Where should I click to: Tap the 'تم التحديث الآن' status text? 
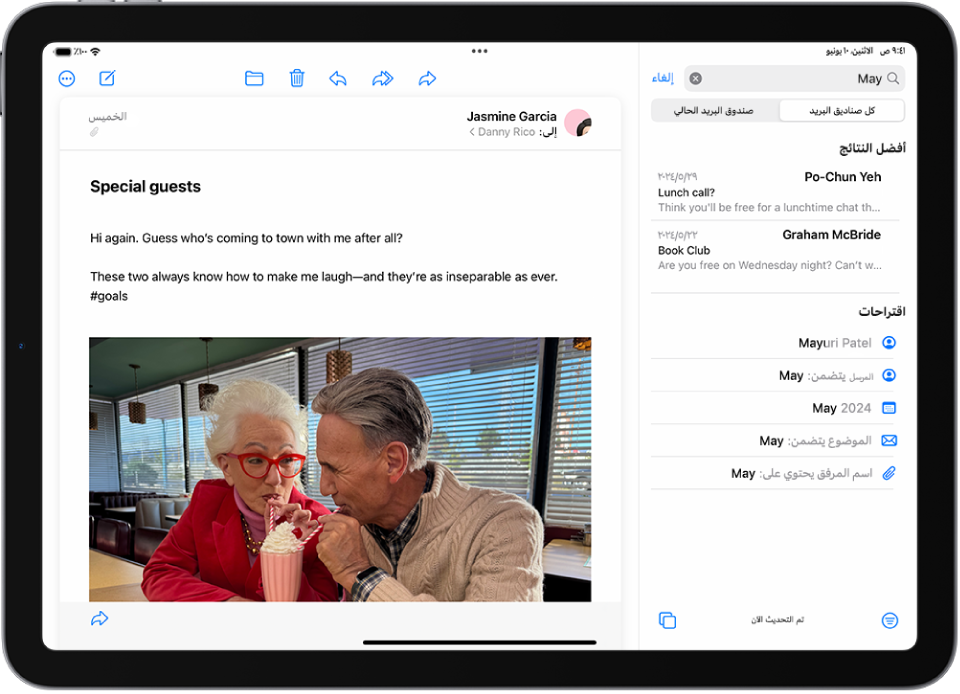tap(778, 620)
